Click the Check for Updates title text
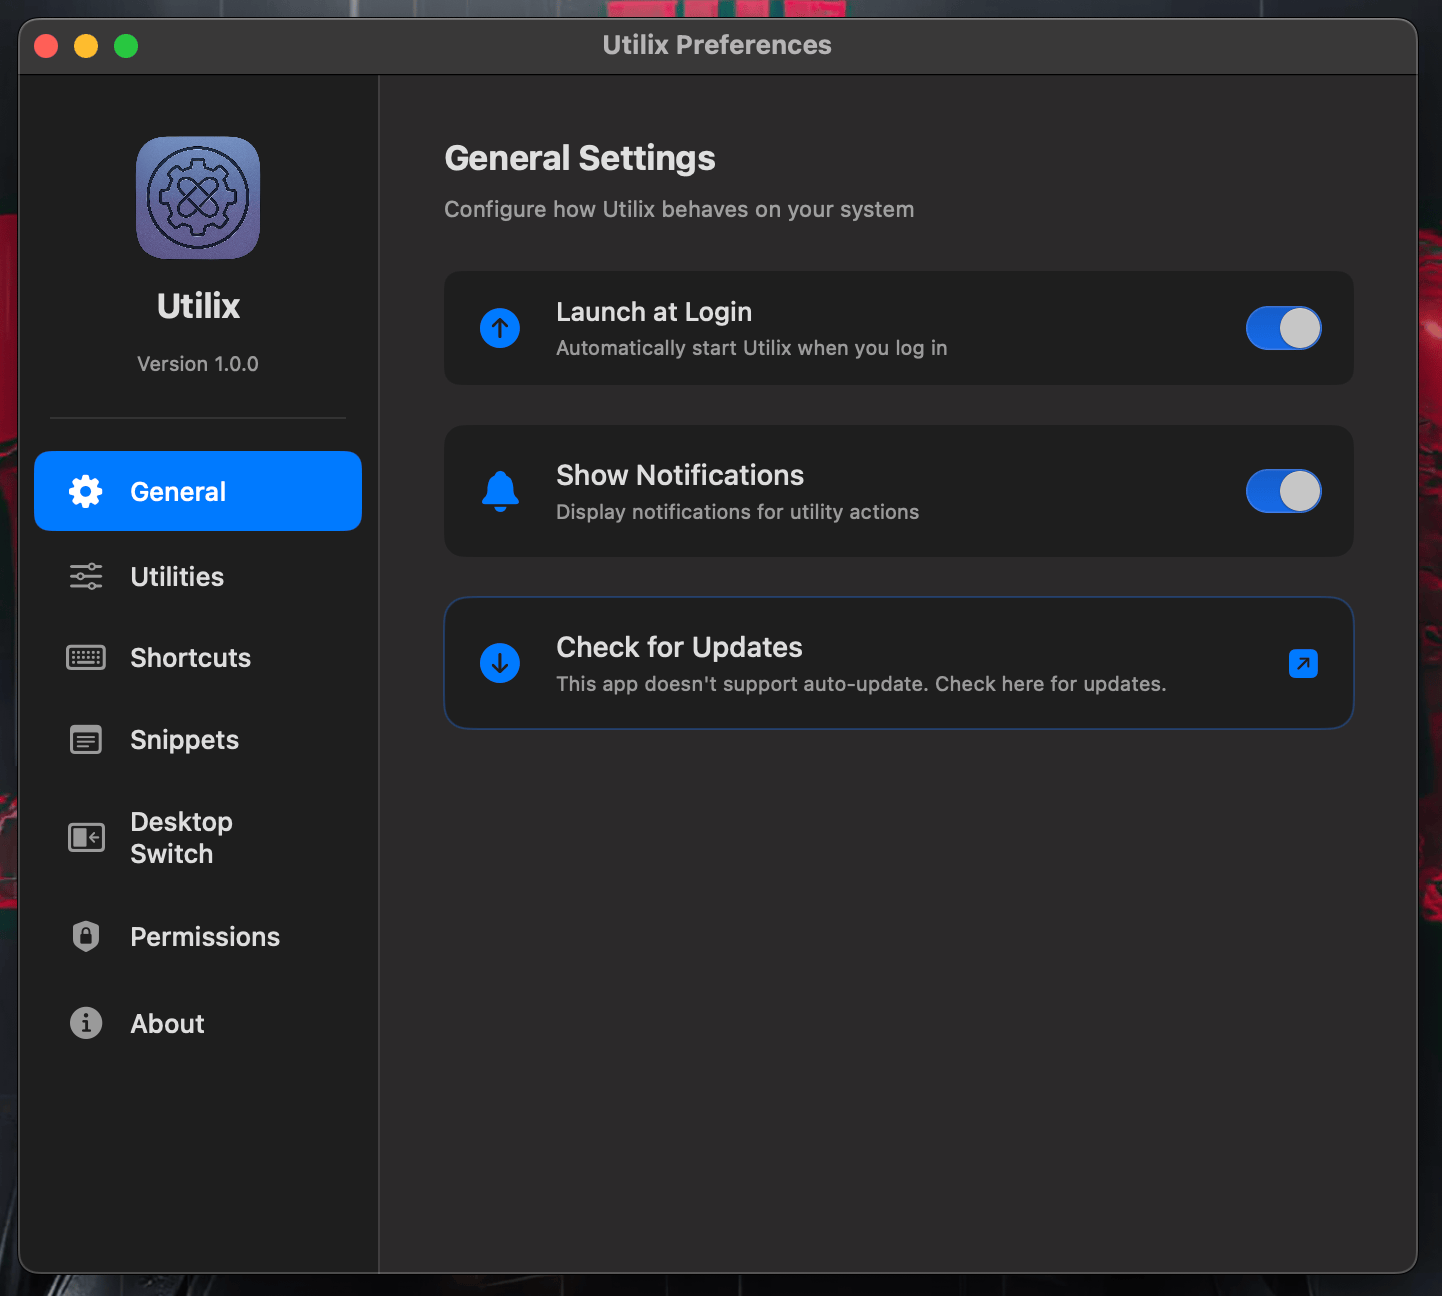 [679, 647]
